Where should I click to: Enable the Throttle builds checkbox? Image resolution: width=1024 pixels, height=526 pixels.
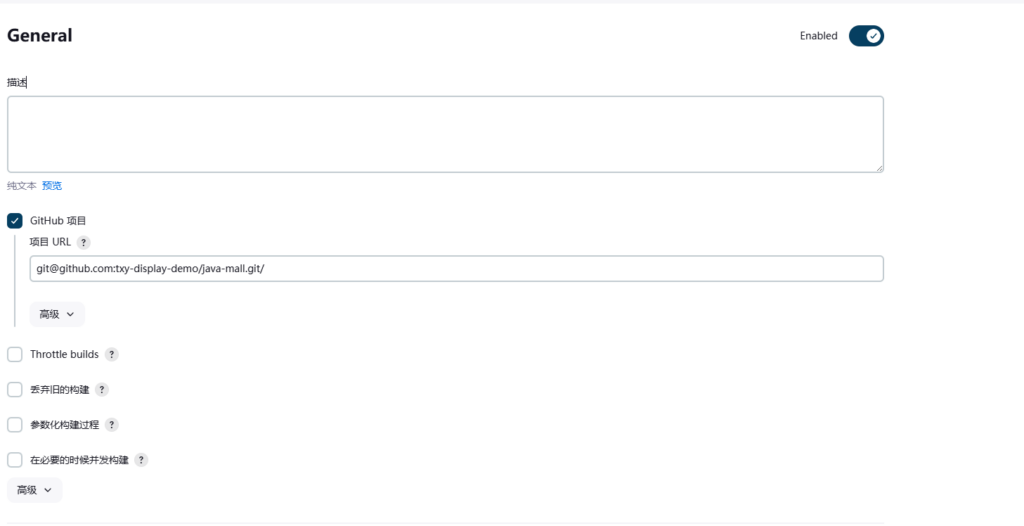point(15,355)
